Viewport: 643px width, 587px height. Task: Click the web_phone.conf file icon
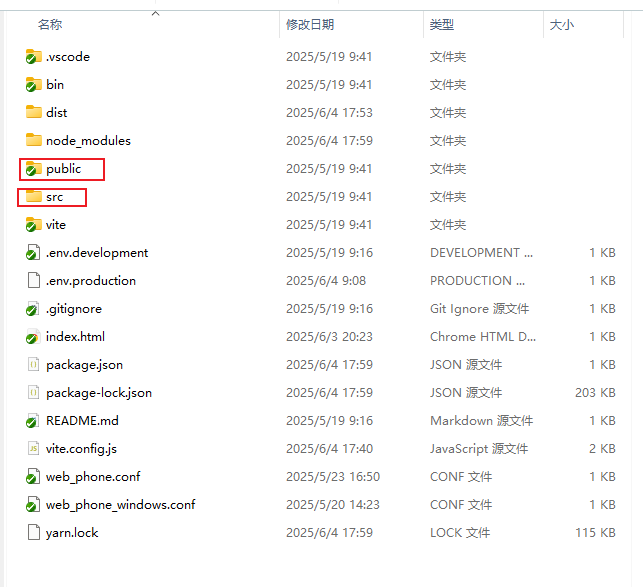pyautogui.click(x=33, y=477)
